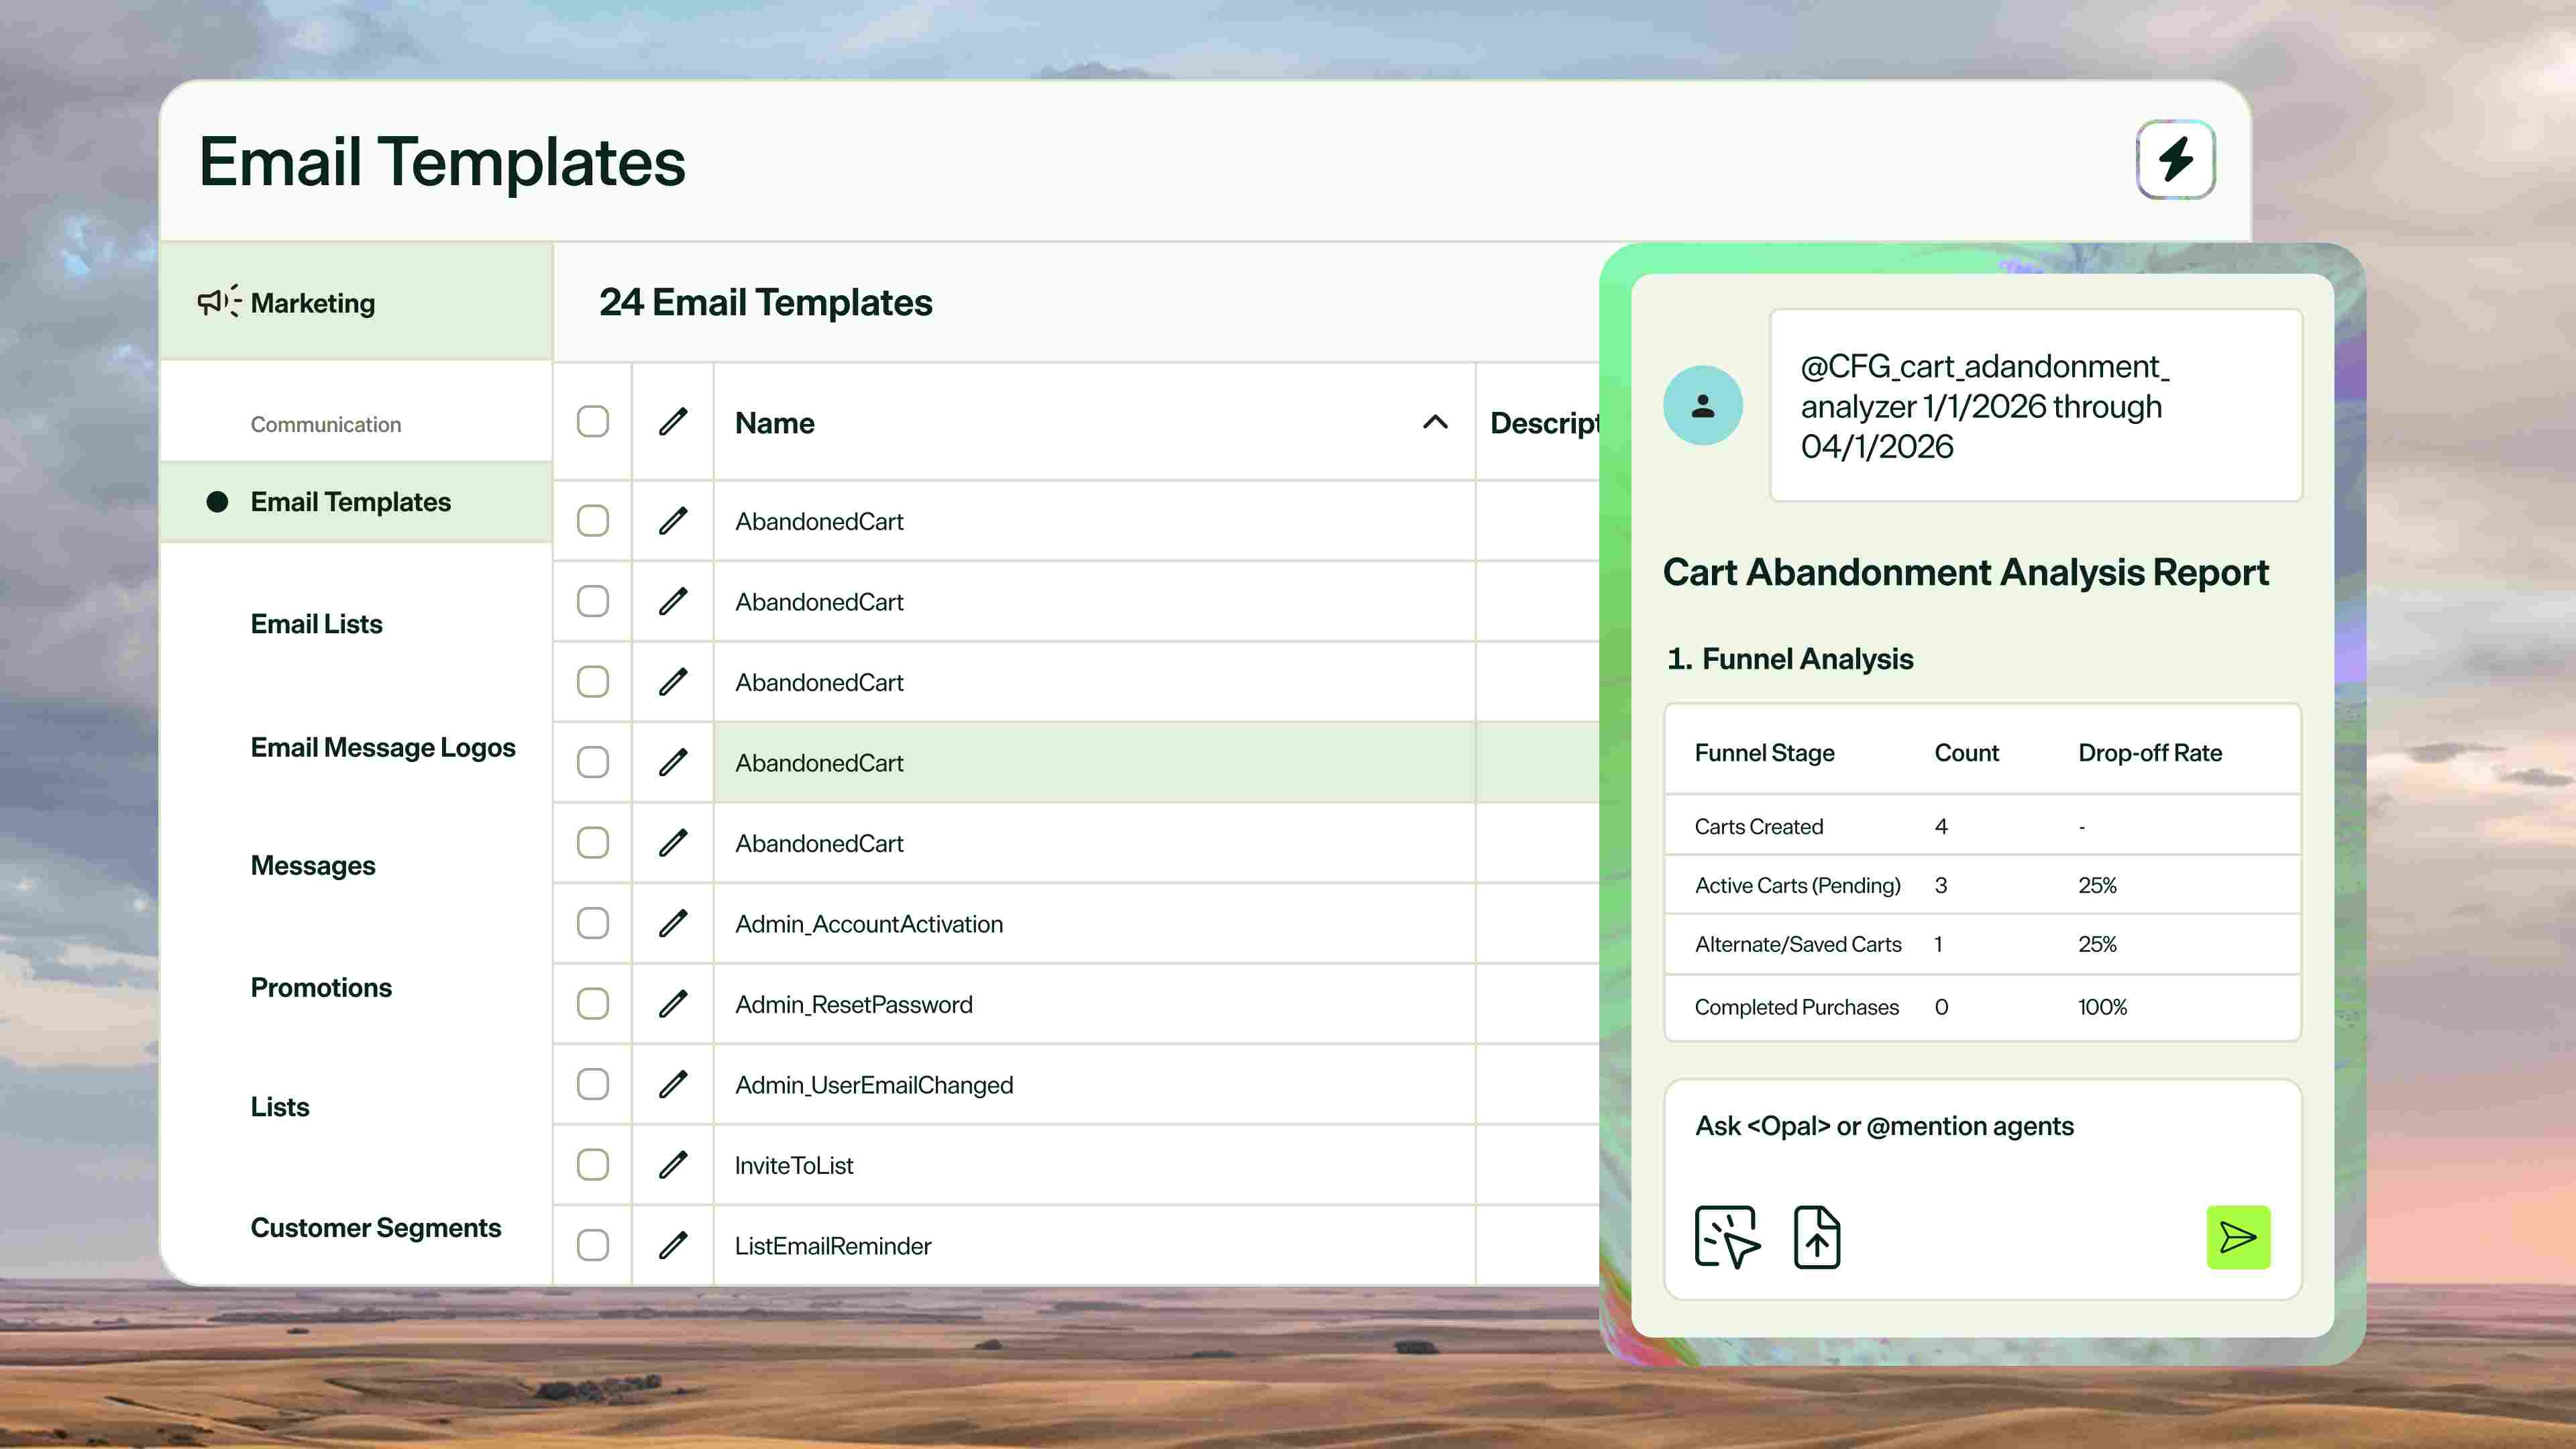Check the InviteToList checkbox

coord(593,1165)
